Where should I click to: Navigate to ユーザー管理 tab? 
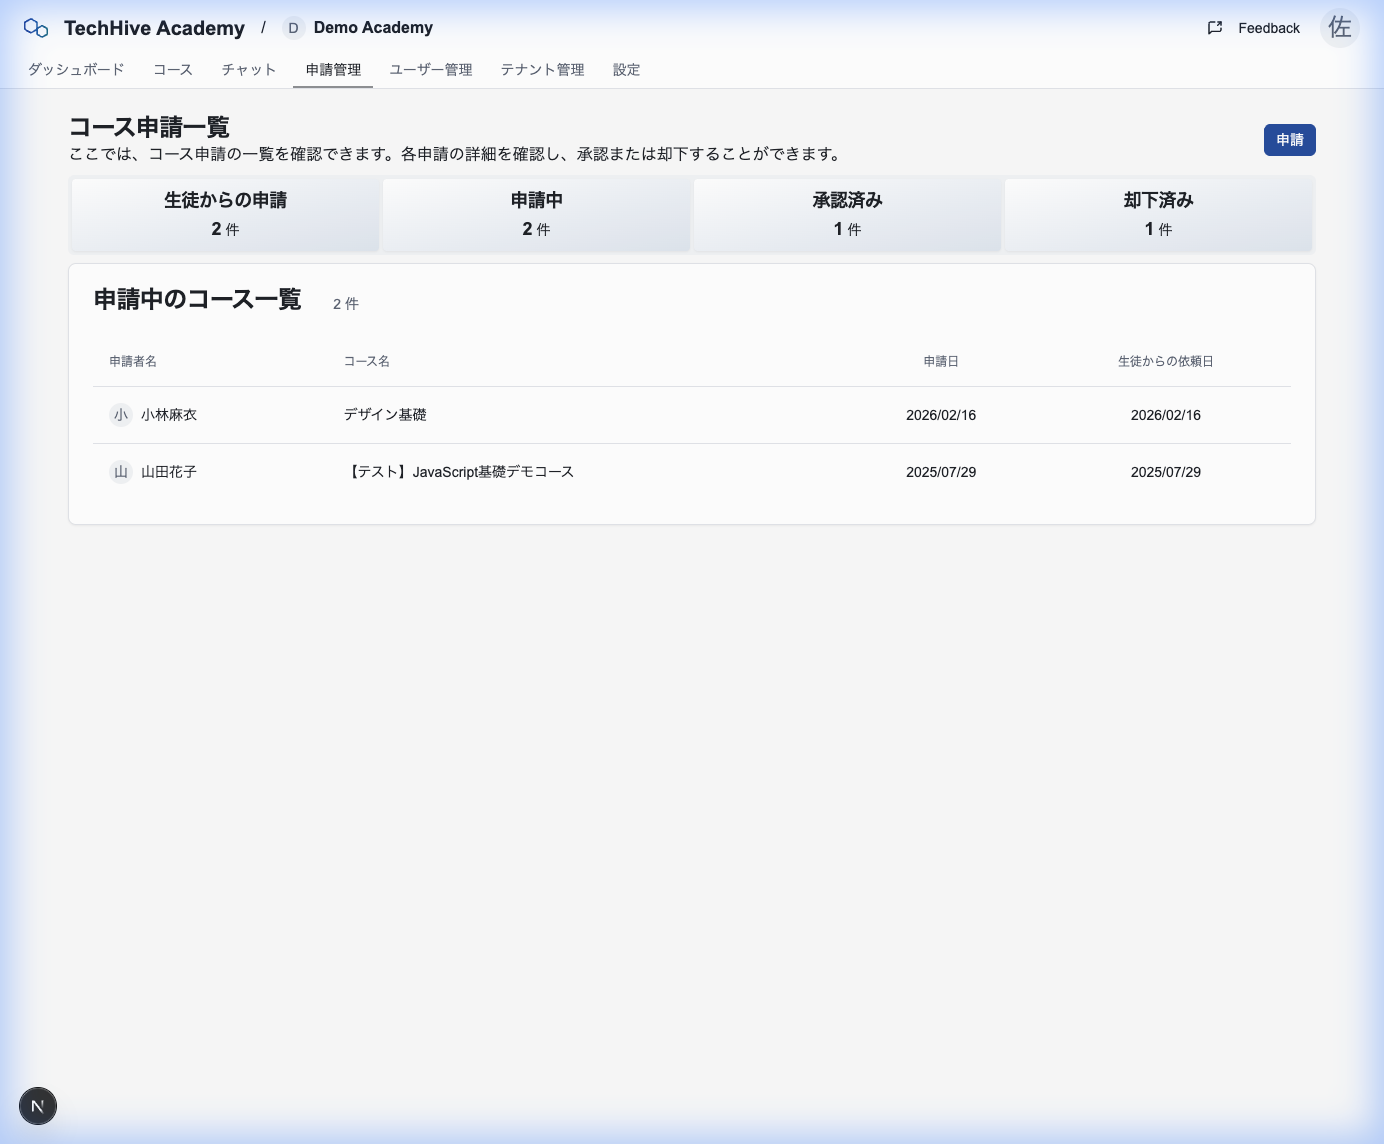pos(431,70)
